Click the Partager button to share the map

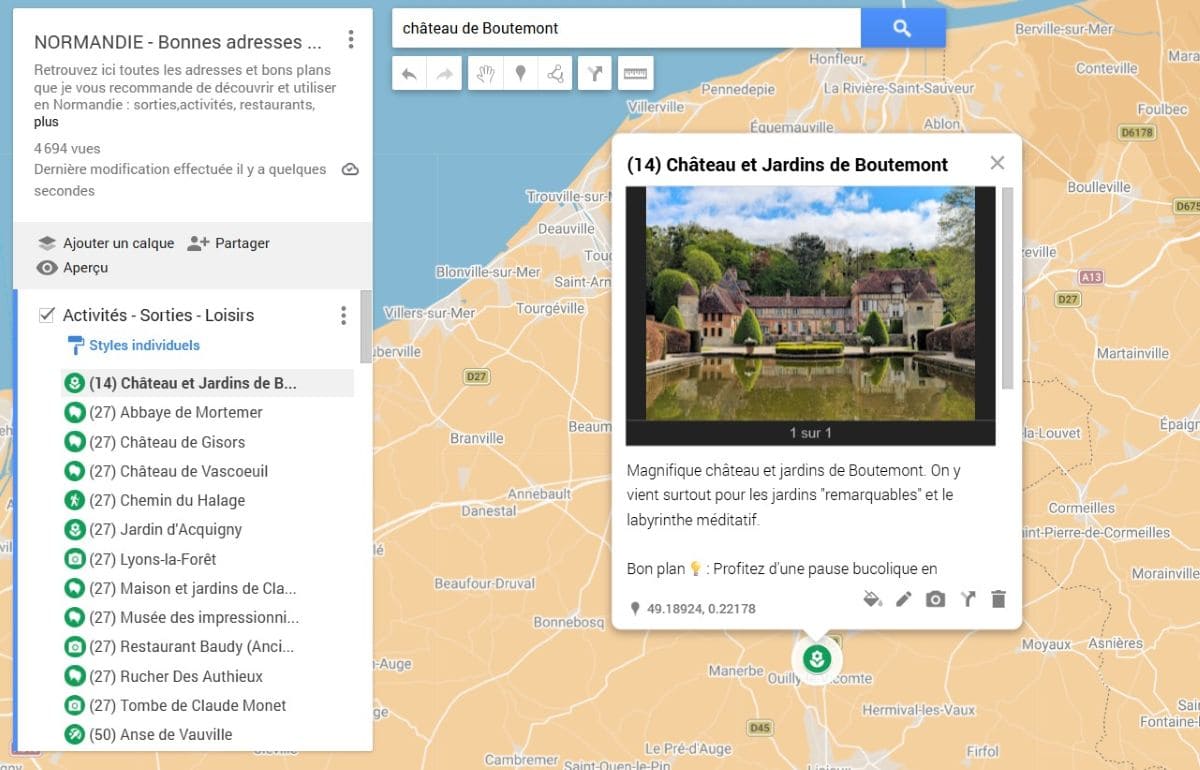click(240, 243)
